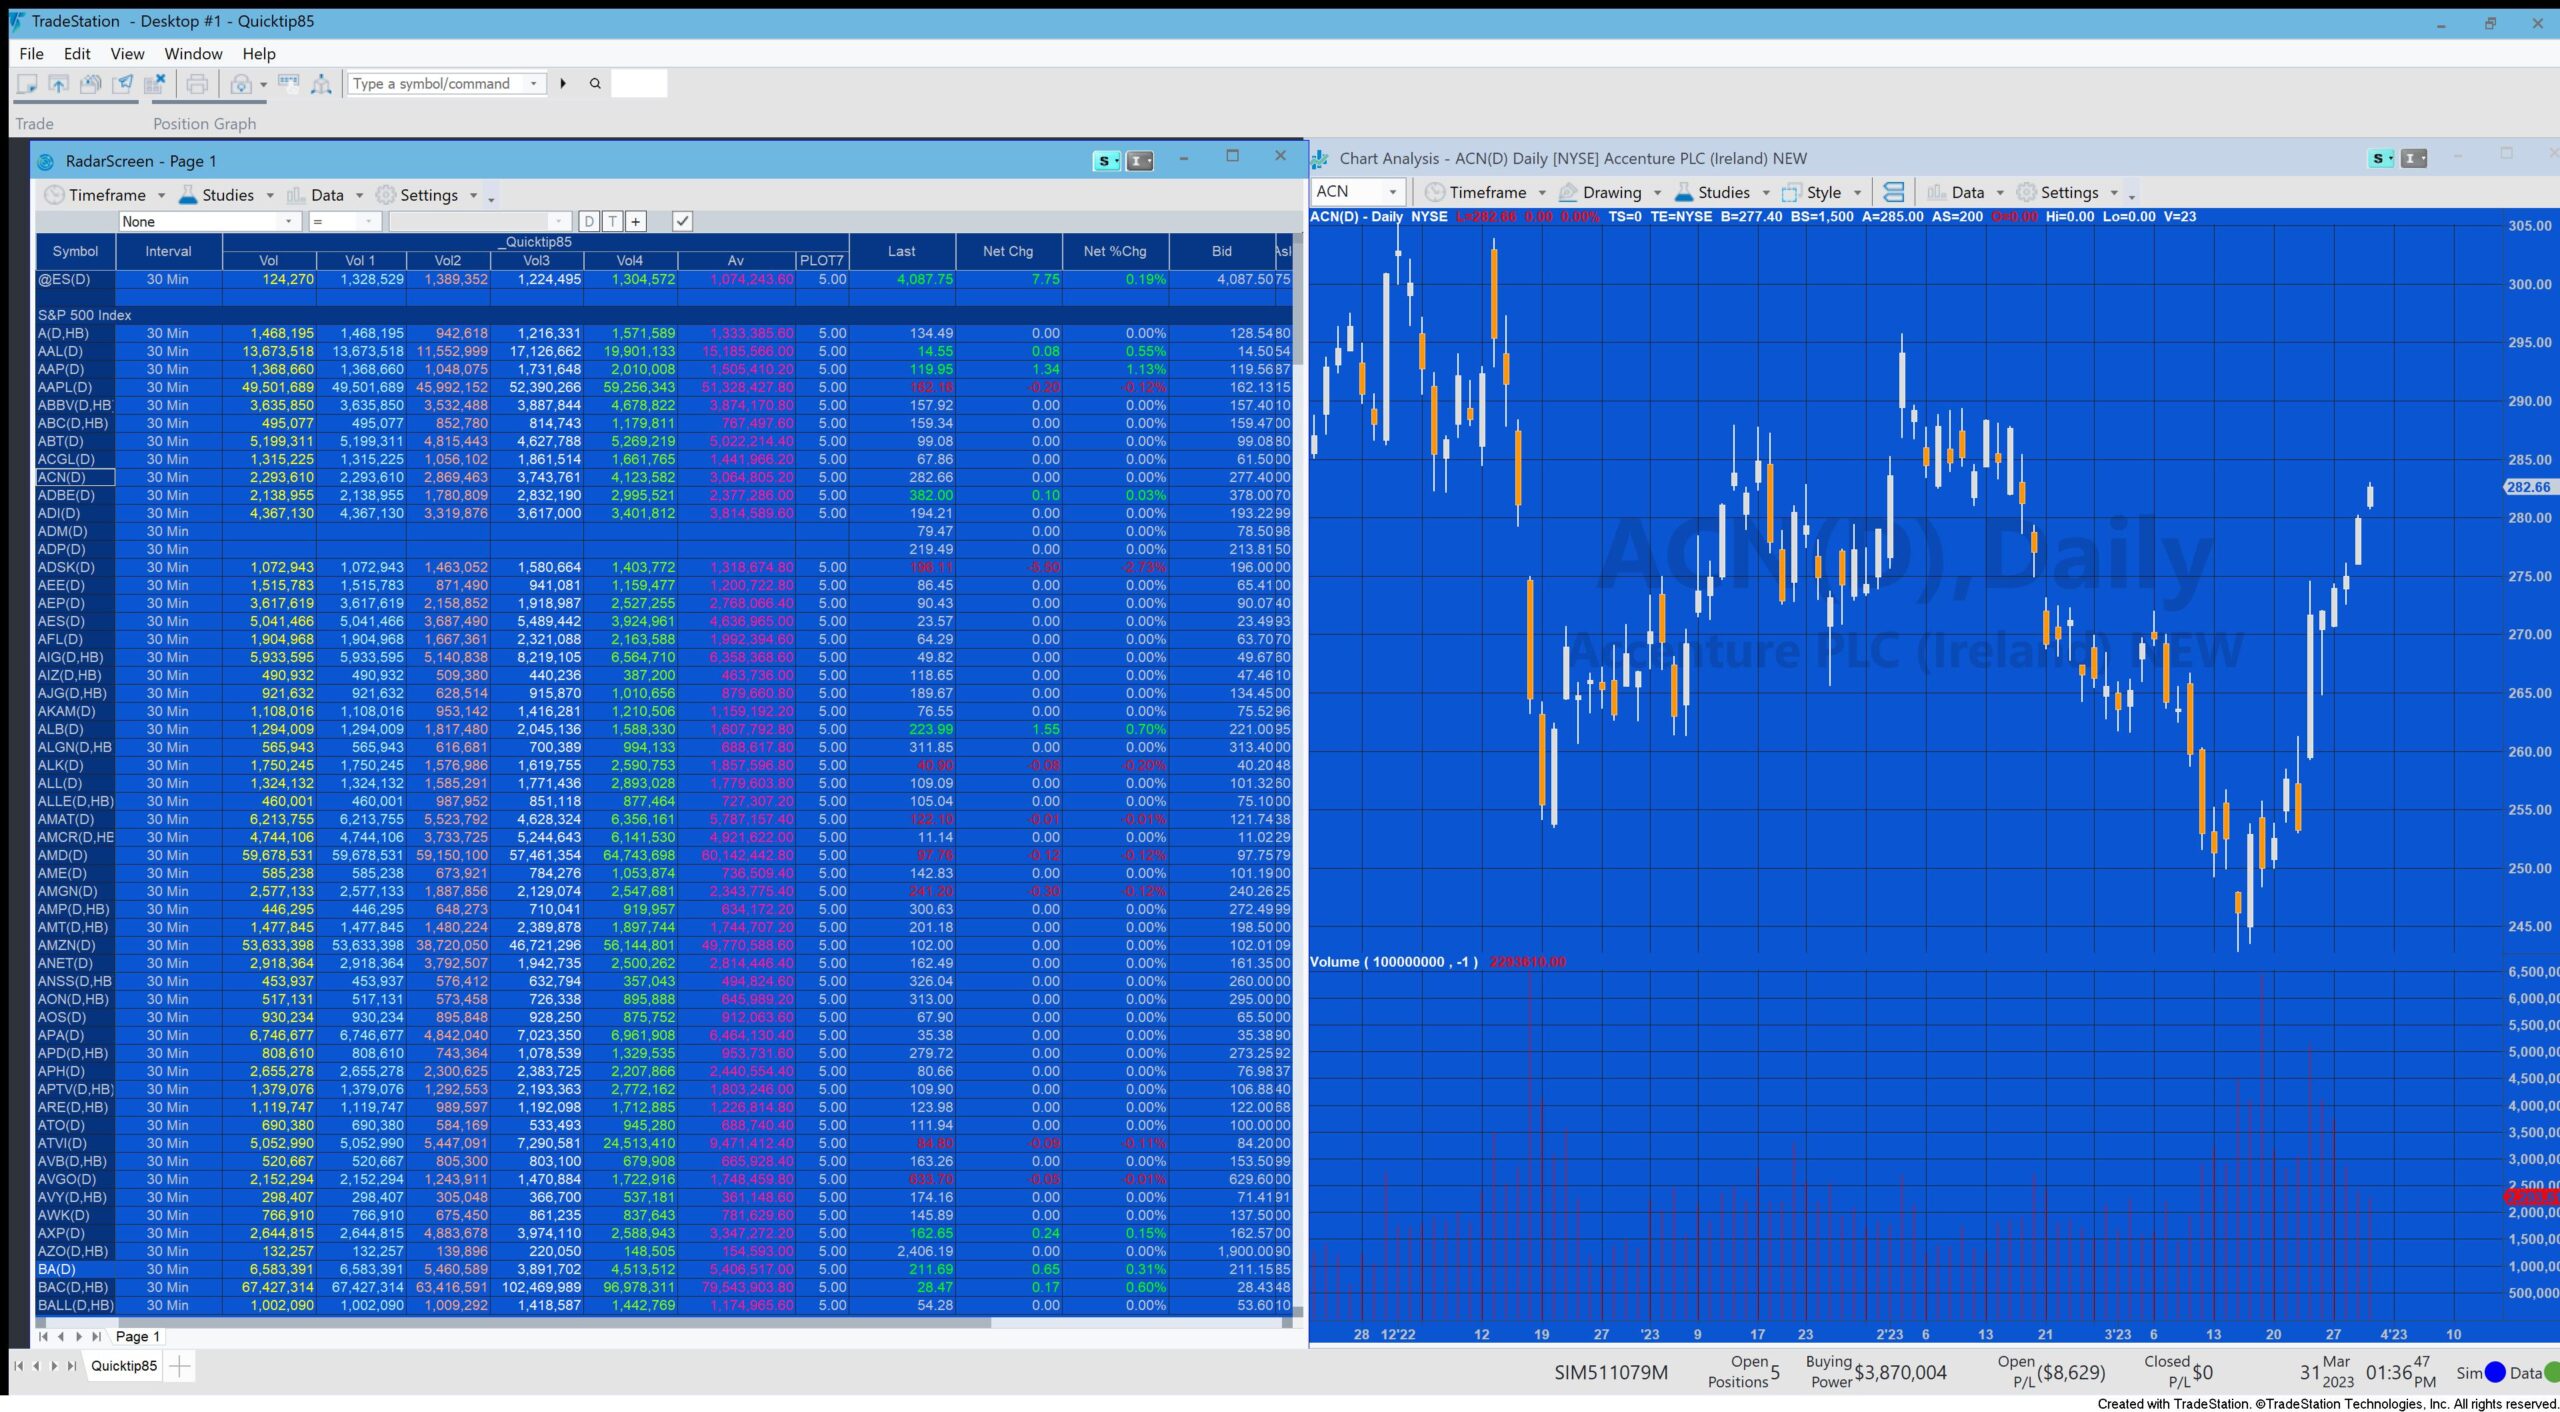Viewport: 2560px width, 1412px height.
Task: Click the flask Studies icon in RadarScreen toolbar
Action: point(187,195)
